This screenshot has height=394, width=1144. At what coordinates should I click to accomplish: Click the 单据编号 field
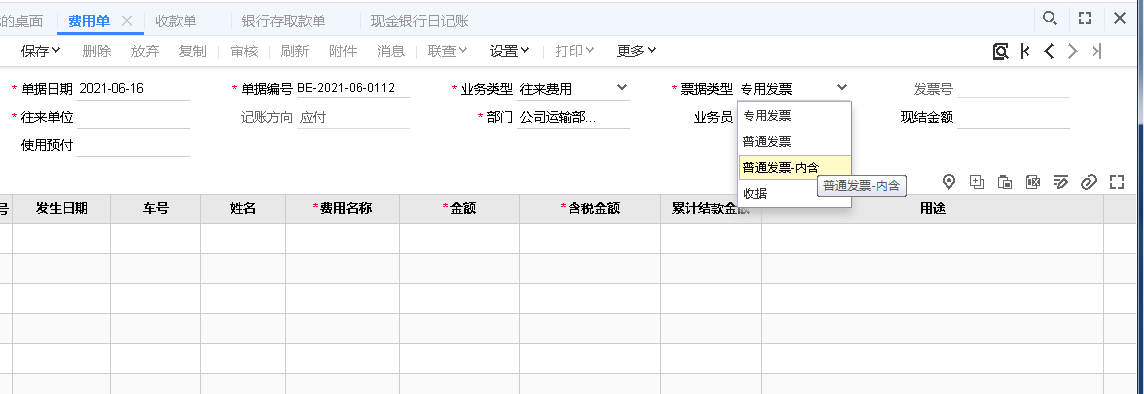coord(353,89)
